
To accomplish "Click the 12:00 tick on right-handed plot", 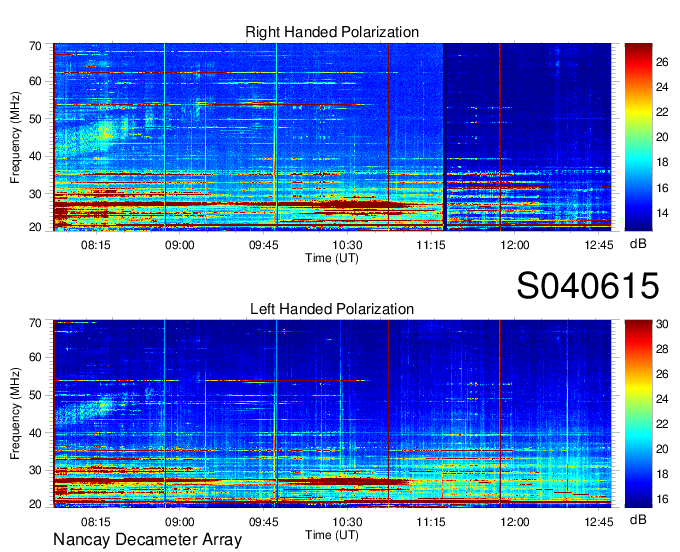I will pos(515,245).
